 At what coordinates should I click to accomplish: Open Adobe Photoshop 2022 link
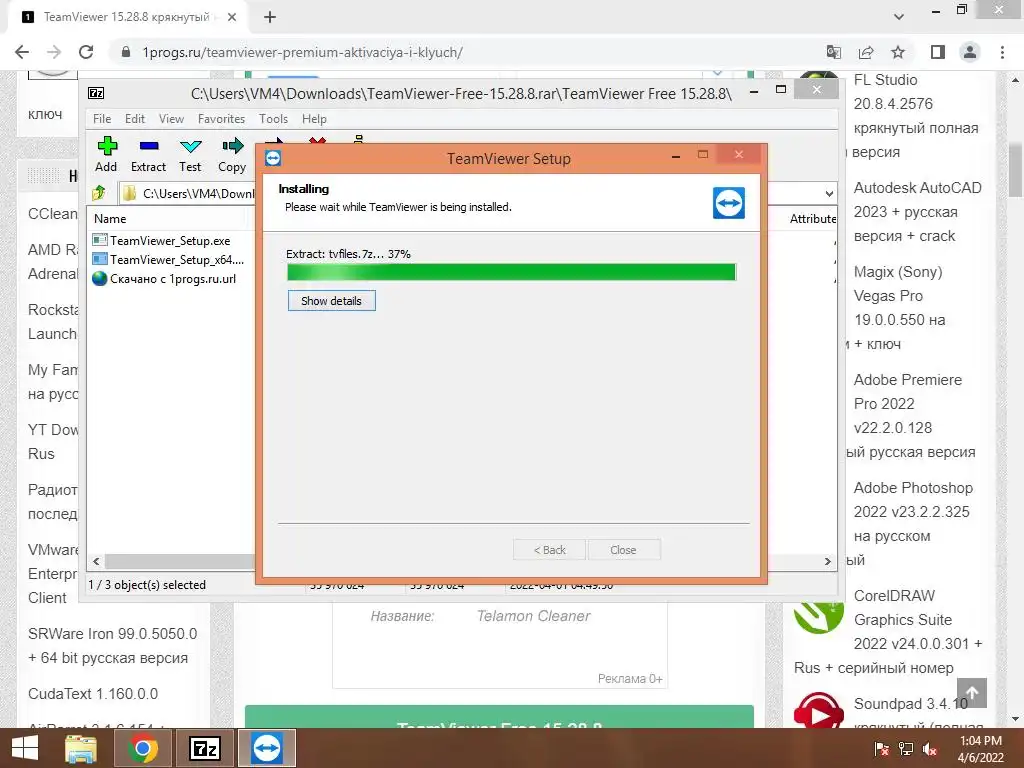[x=913, y=512]
